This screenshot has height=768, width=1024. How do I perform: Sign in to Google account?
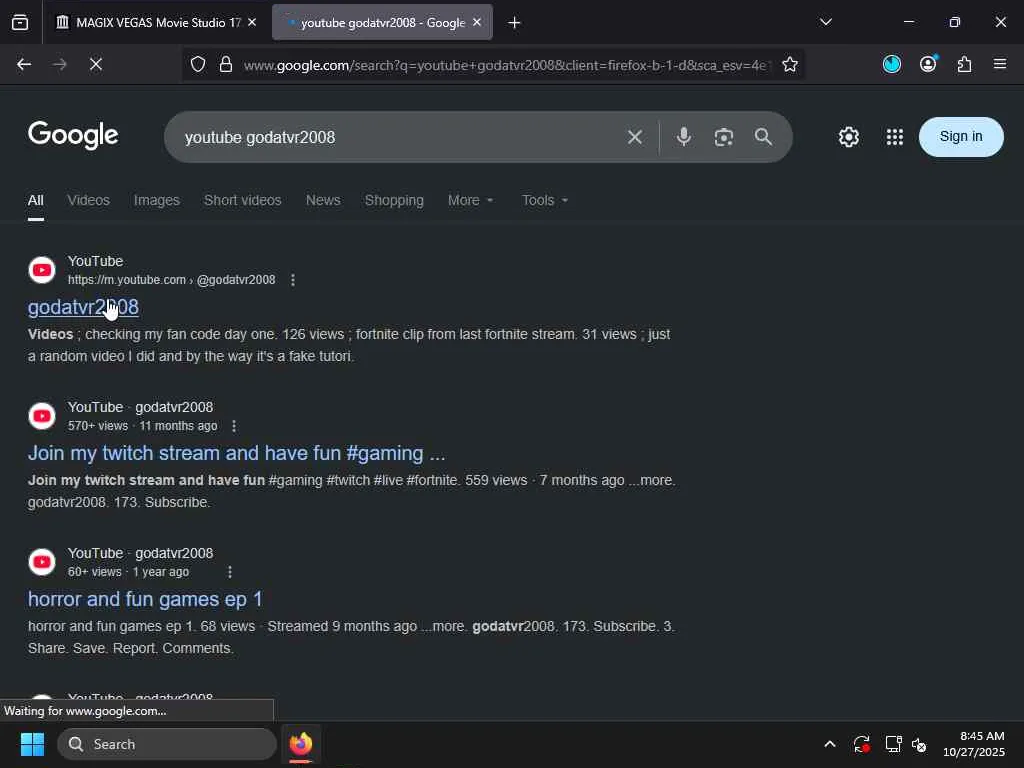pyautogui.click(x=961, y=136)
